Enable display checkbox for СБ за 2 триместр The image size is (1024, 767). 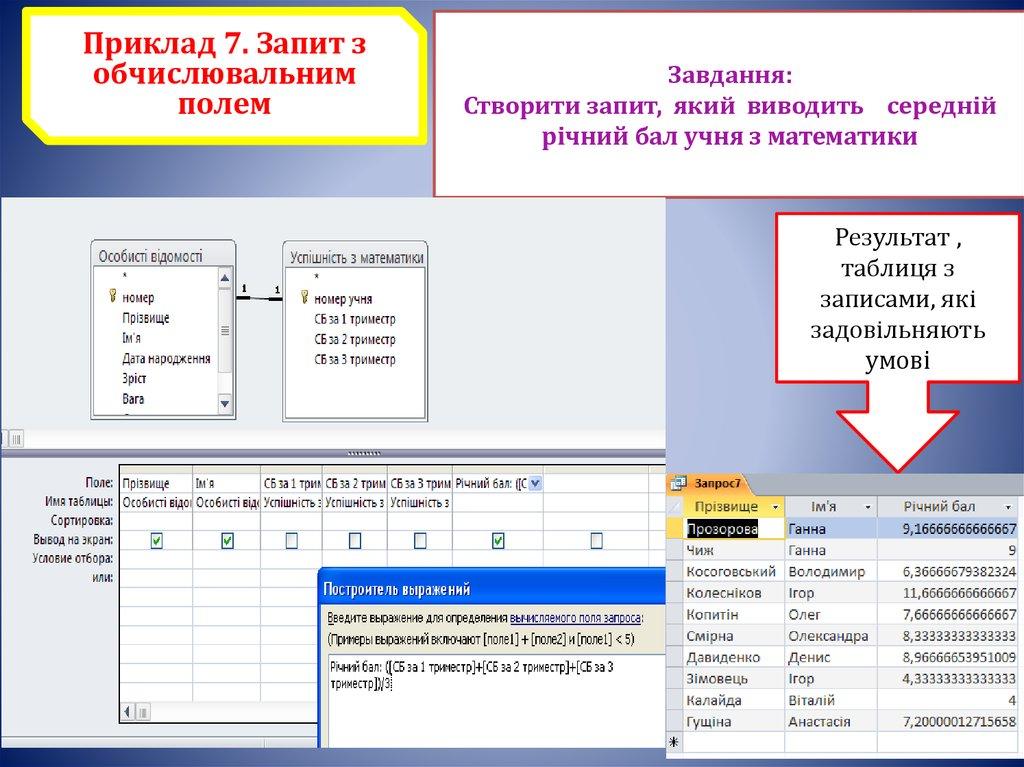pos(352,542)
